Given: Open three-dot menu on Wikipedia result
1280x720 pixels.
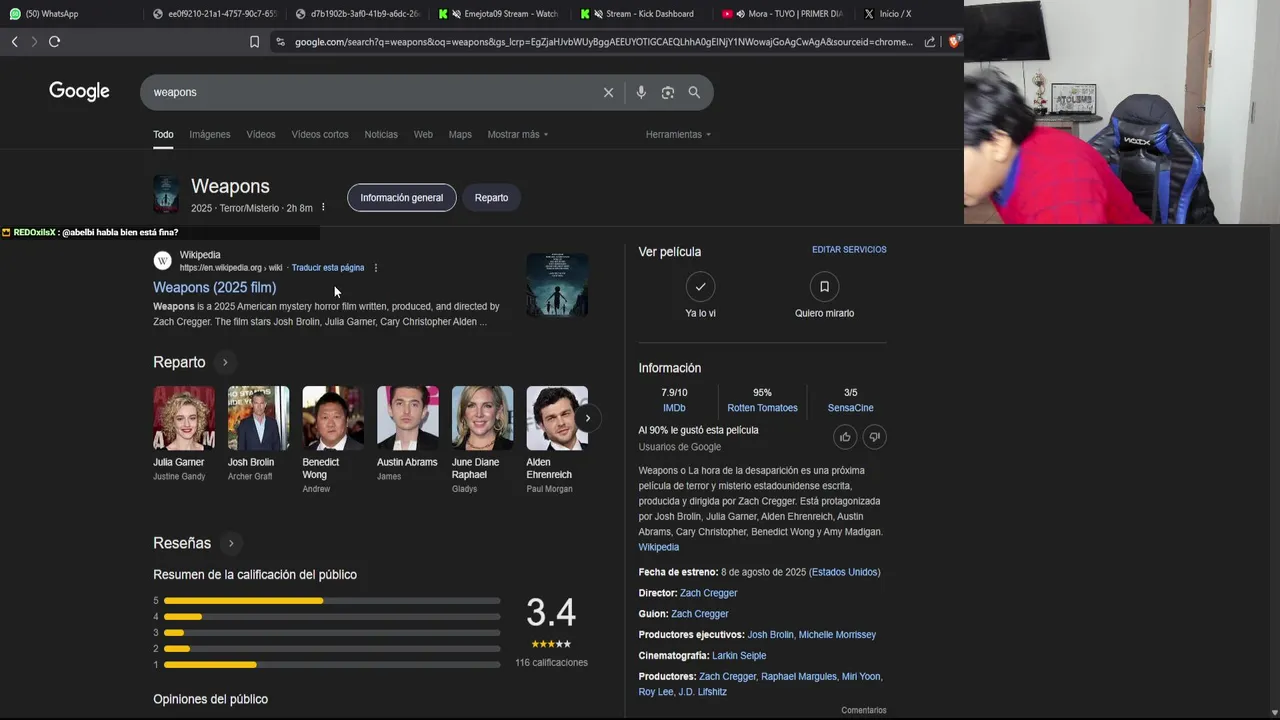Looking at the screenshot, I should pyautogui.click(x=376, y=268).
